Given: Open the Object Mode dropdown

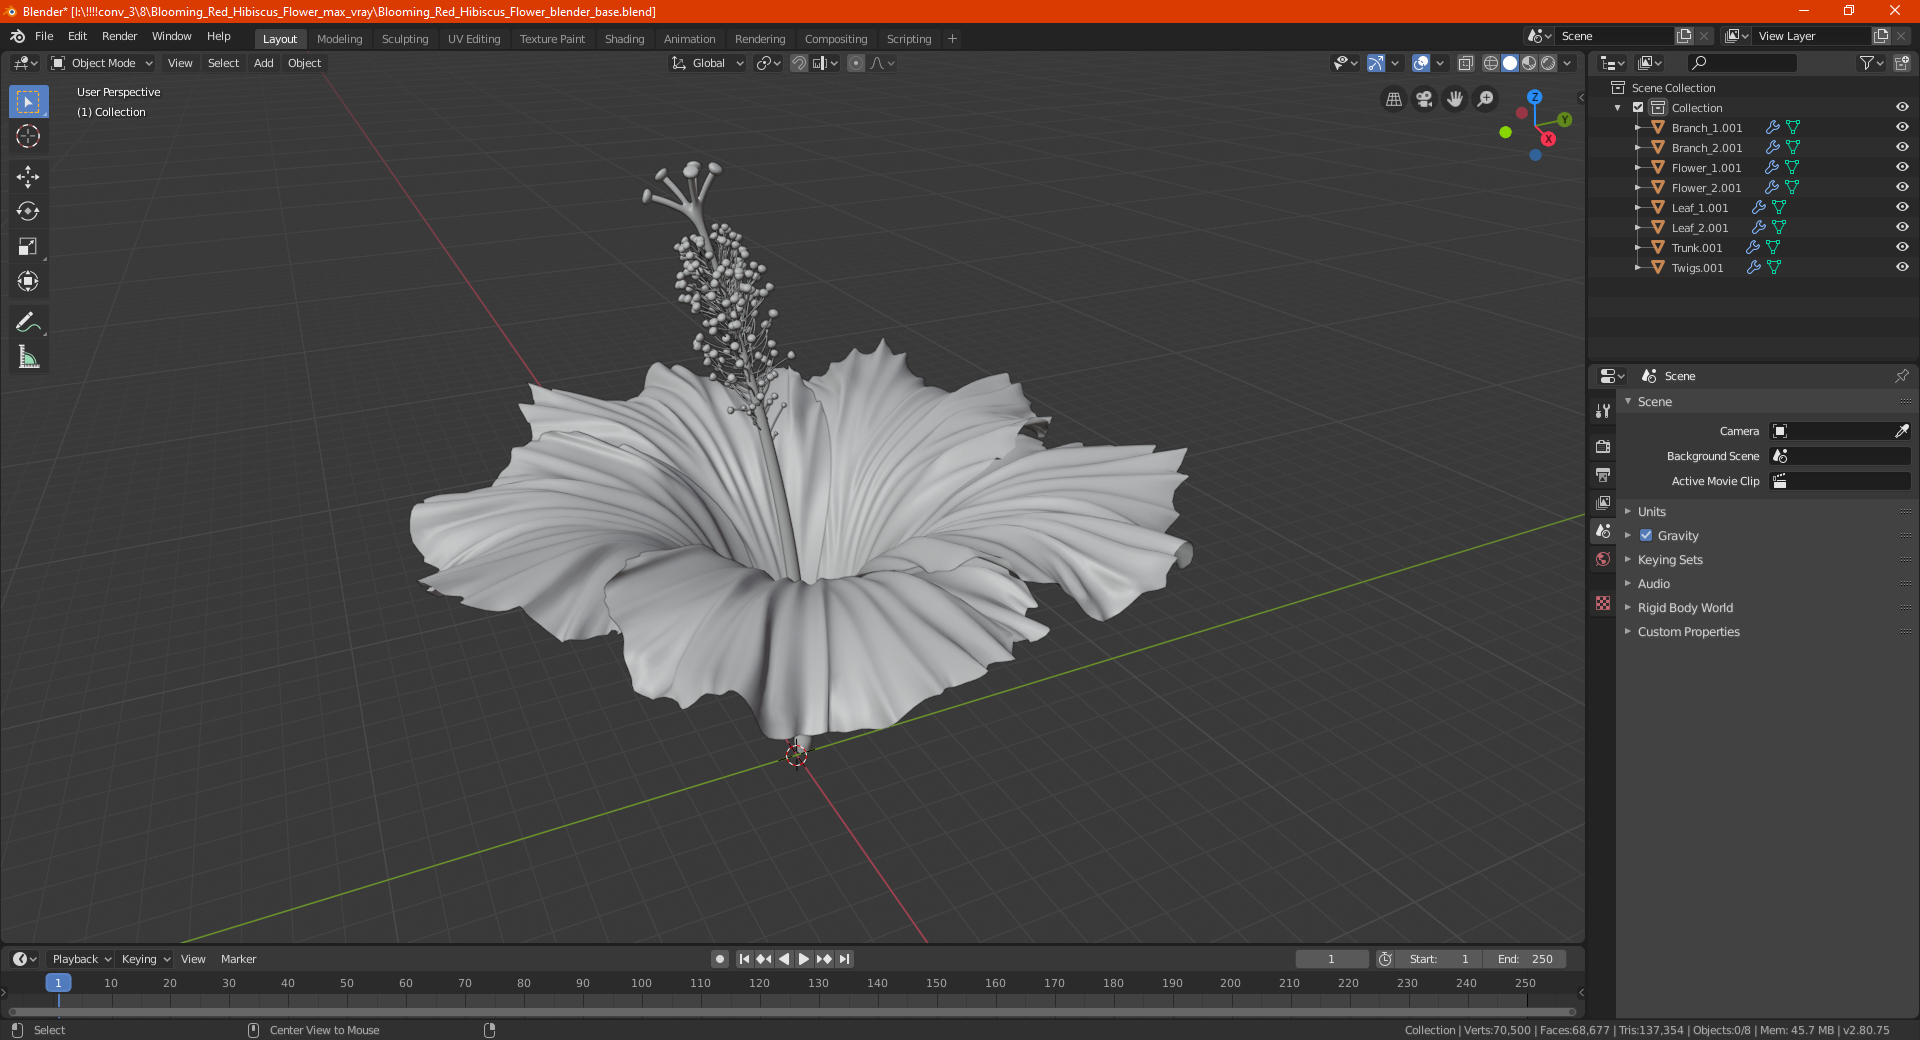Looking at the screenshot, I should (x=102, y=63).
